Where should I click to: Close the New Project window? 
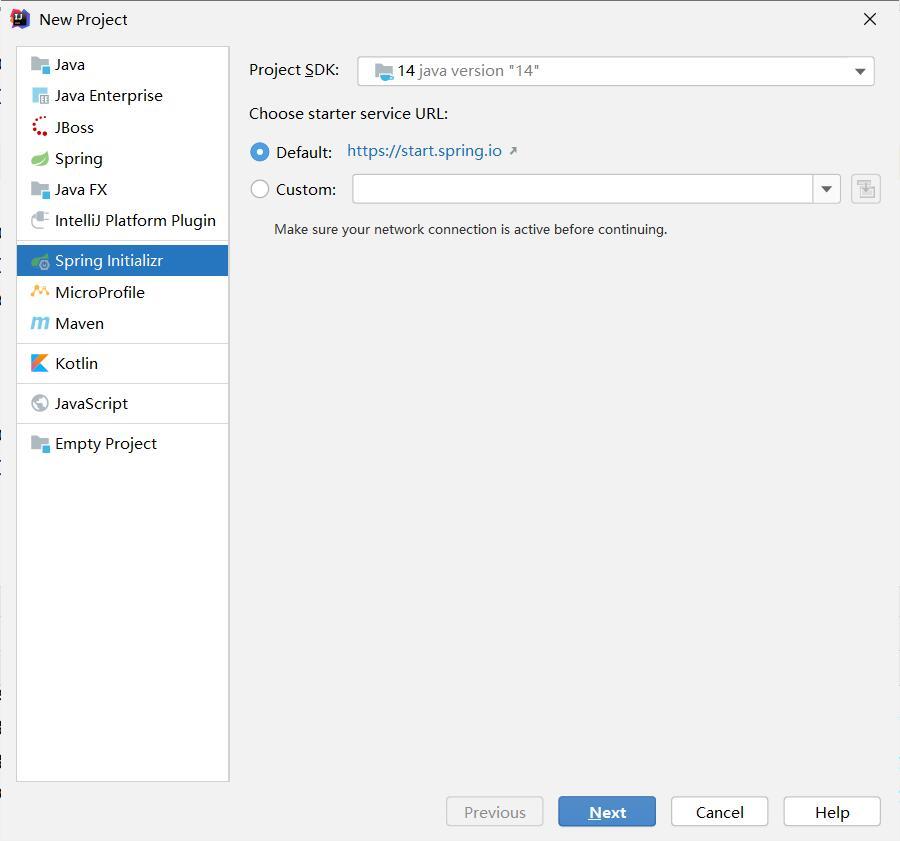[x=870, y=19]
